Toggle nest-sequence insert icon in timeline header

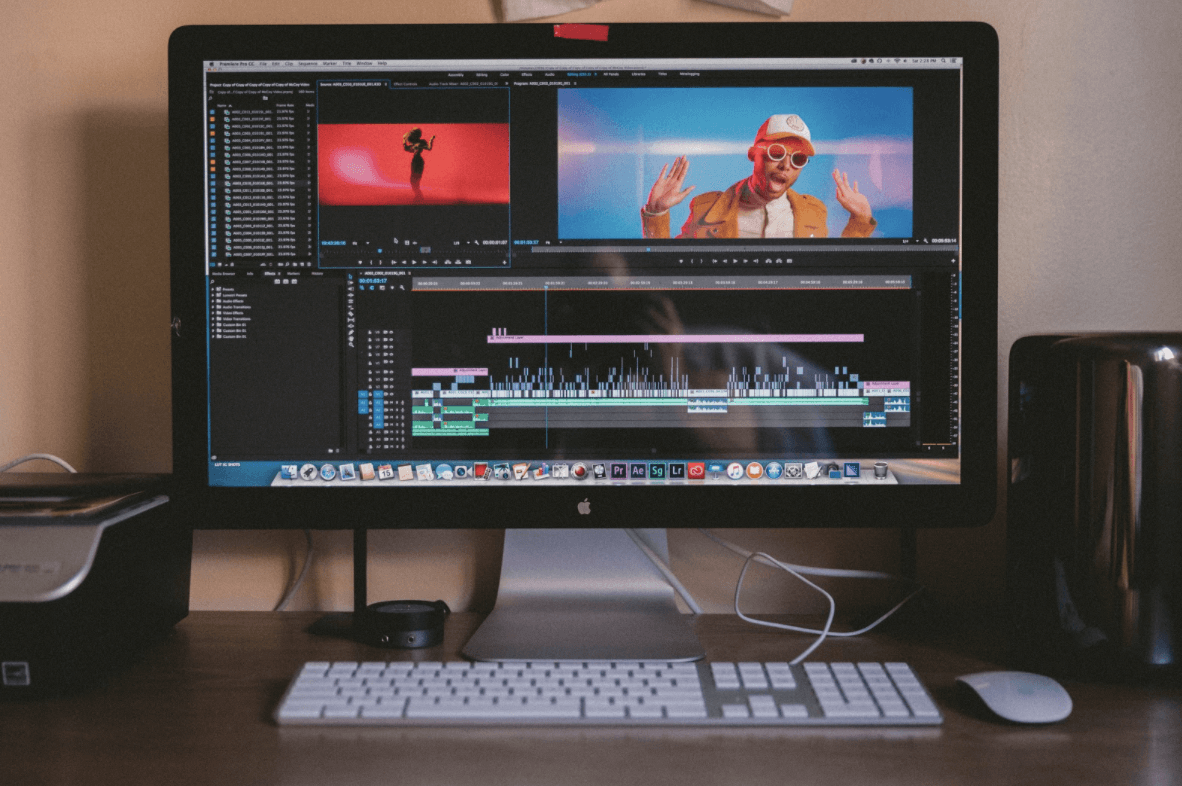pyautogui.click(x=362, y=288)
